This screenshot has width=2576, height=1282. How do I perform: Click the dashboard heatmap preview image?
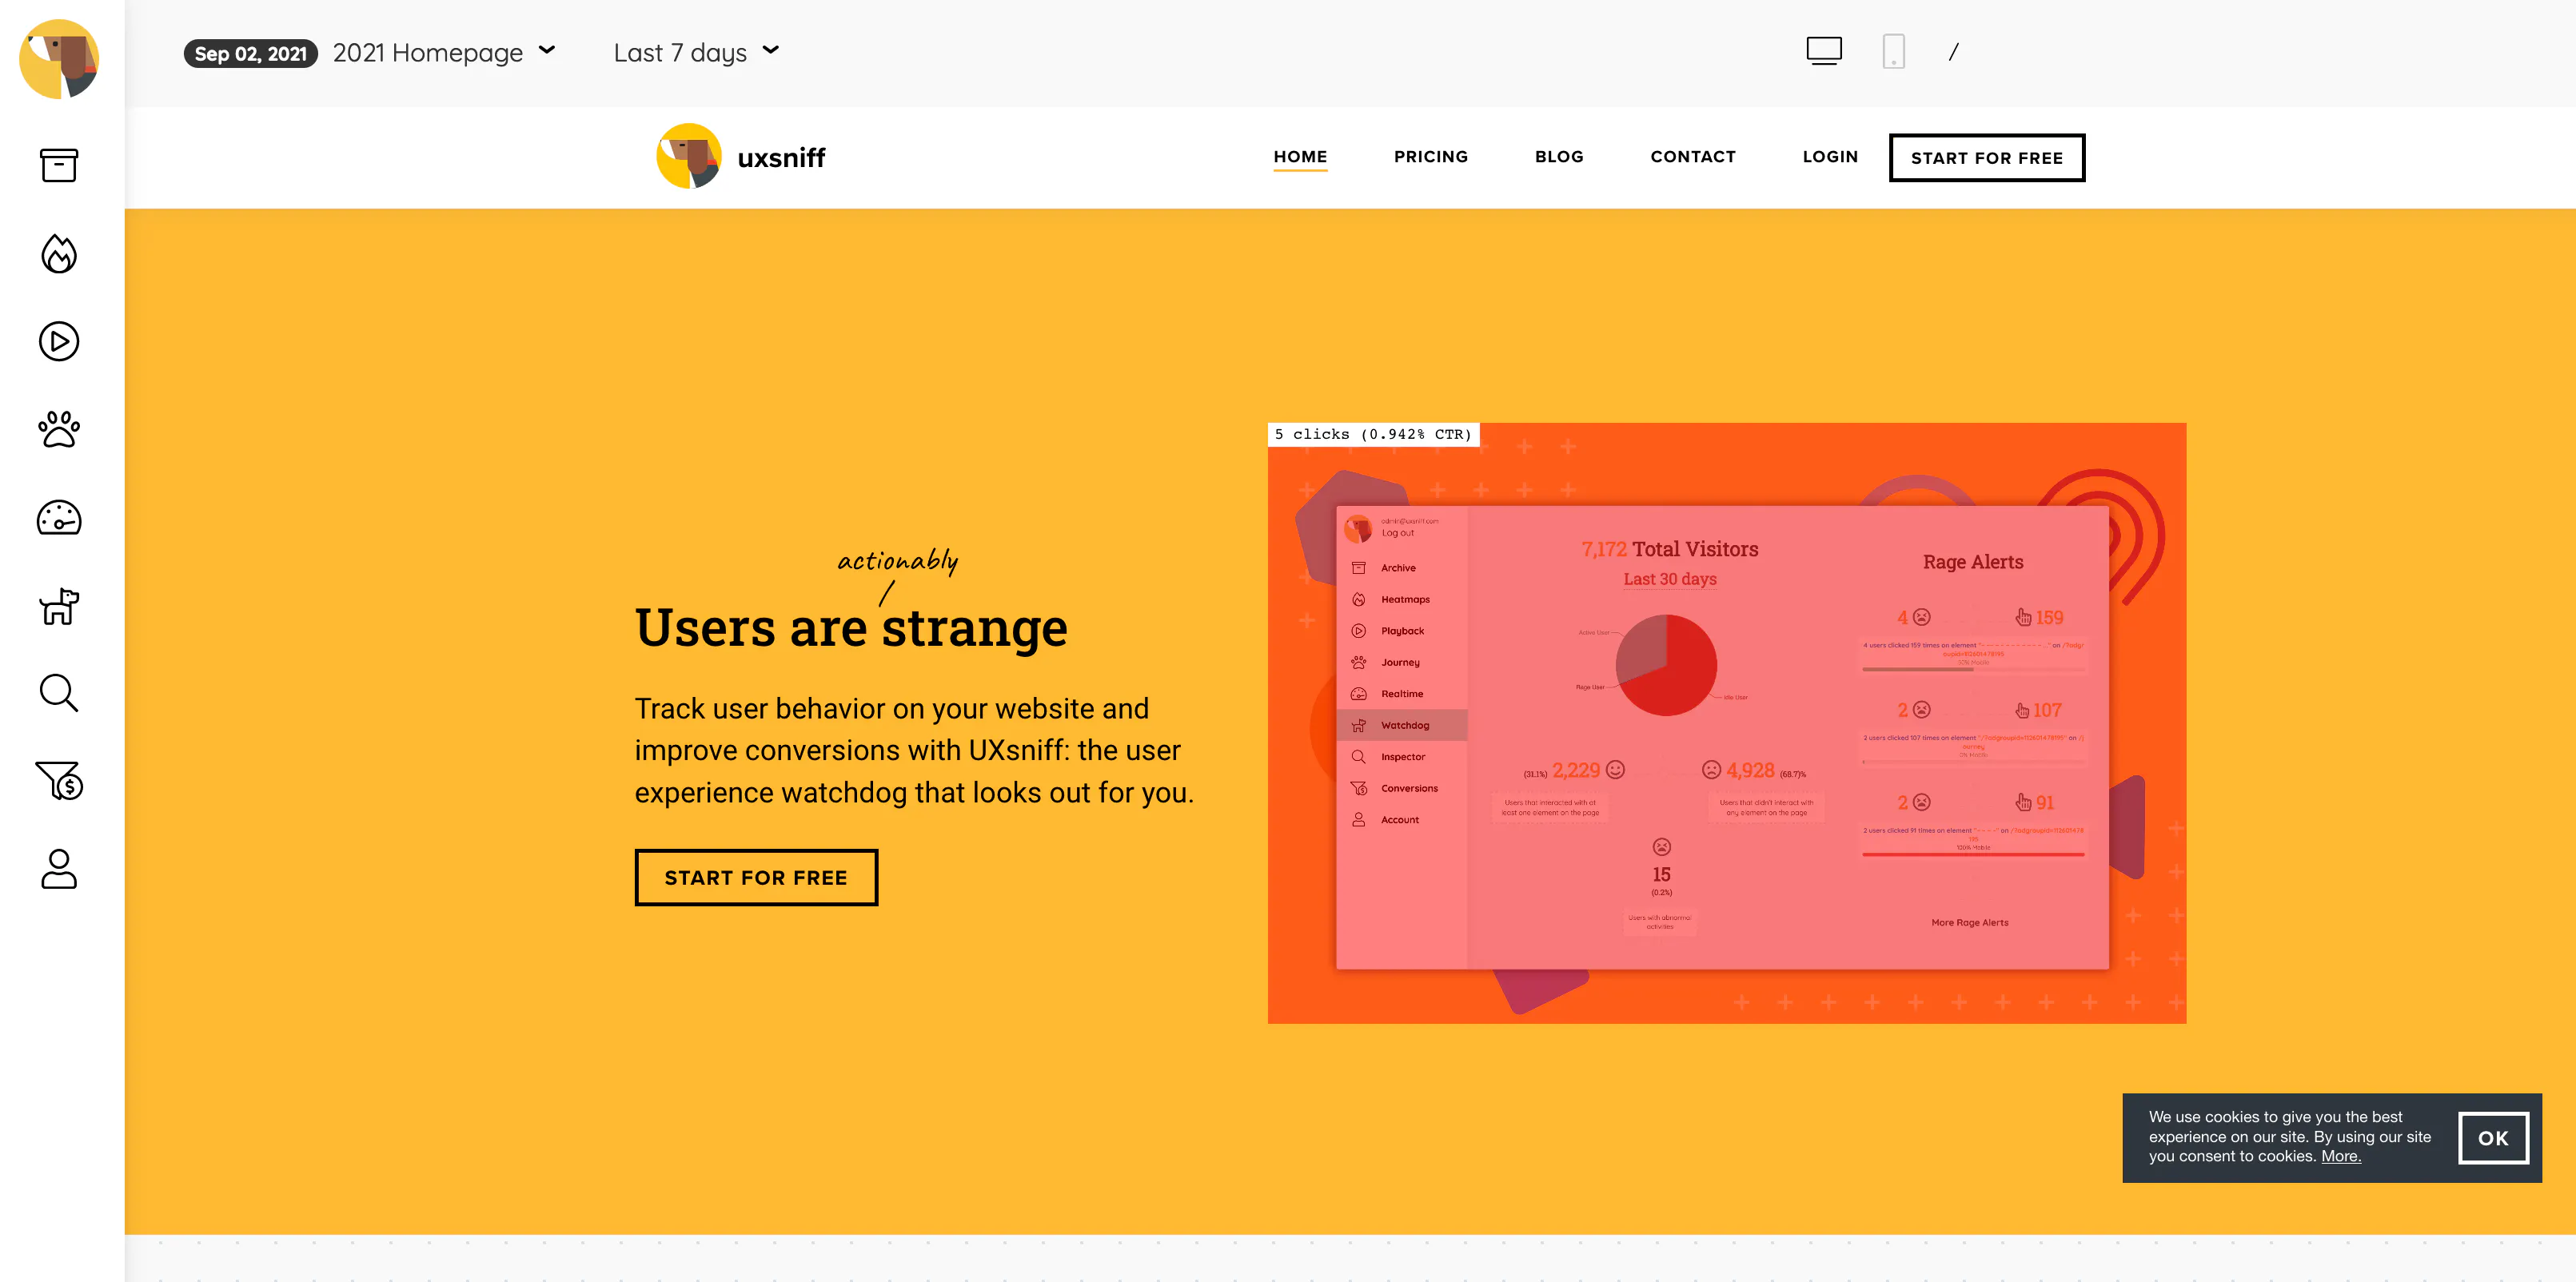1726,723
